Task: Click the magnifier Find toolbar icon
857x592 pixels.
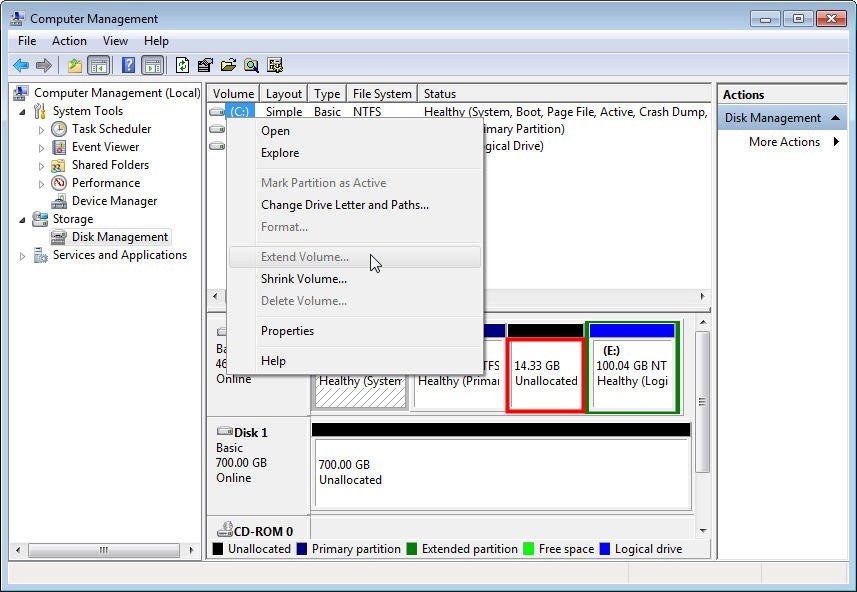Action: [x=251, y=66]
